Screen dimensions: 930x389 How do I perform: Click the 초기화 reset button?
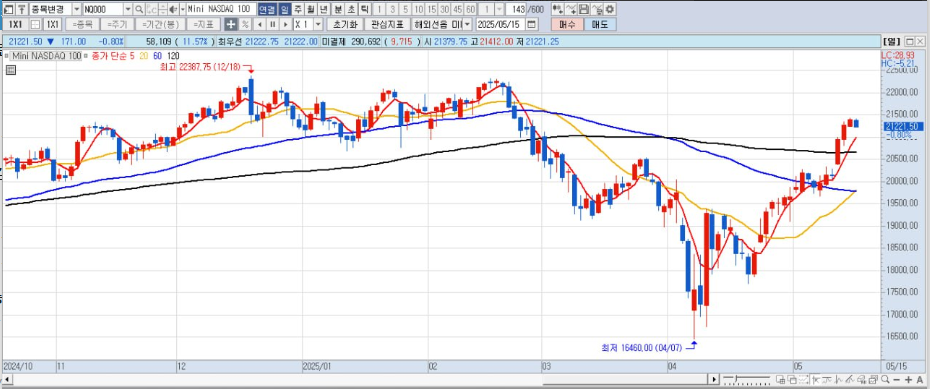(x=345, y=24)
